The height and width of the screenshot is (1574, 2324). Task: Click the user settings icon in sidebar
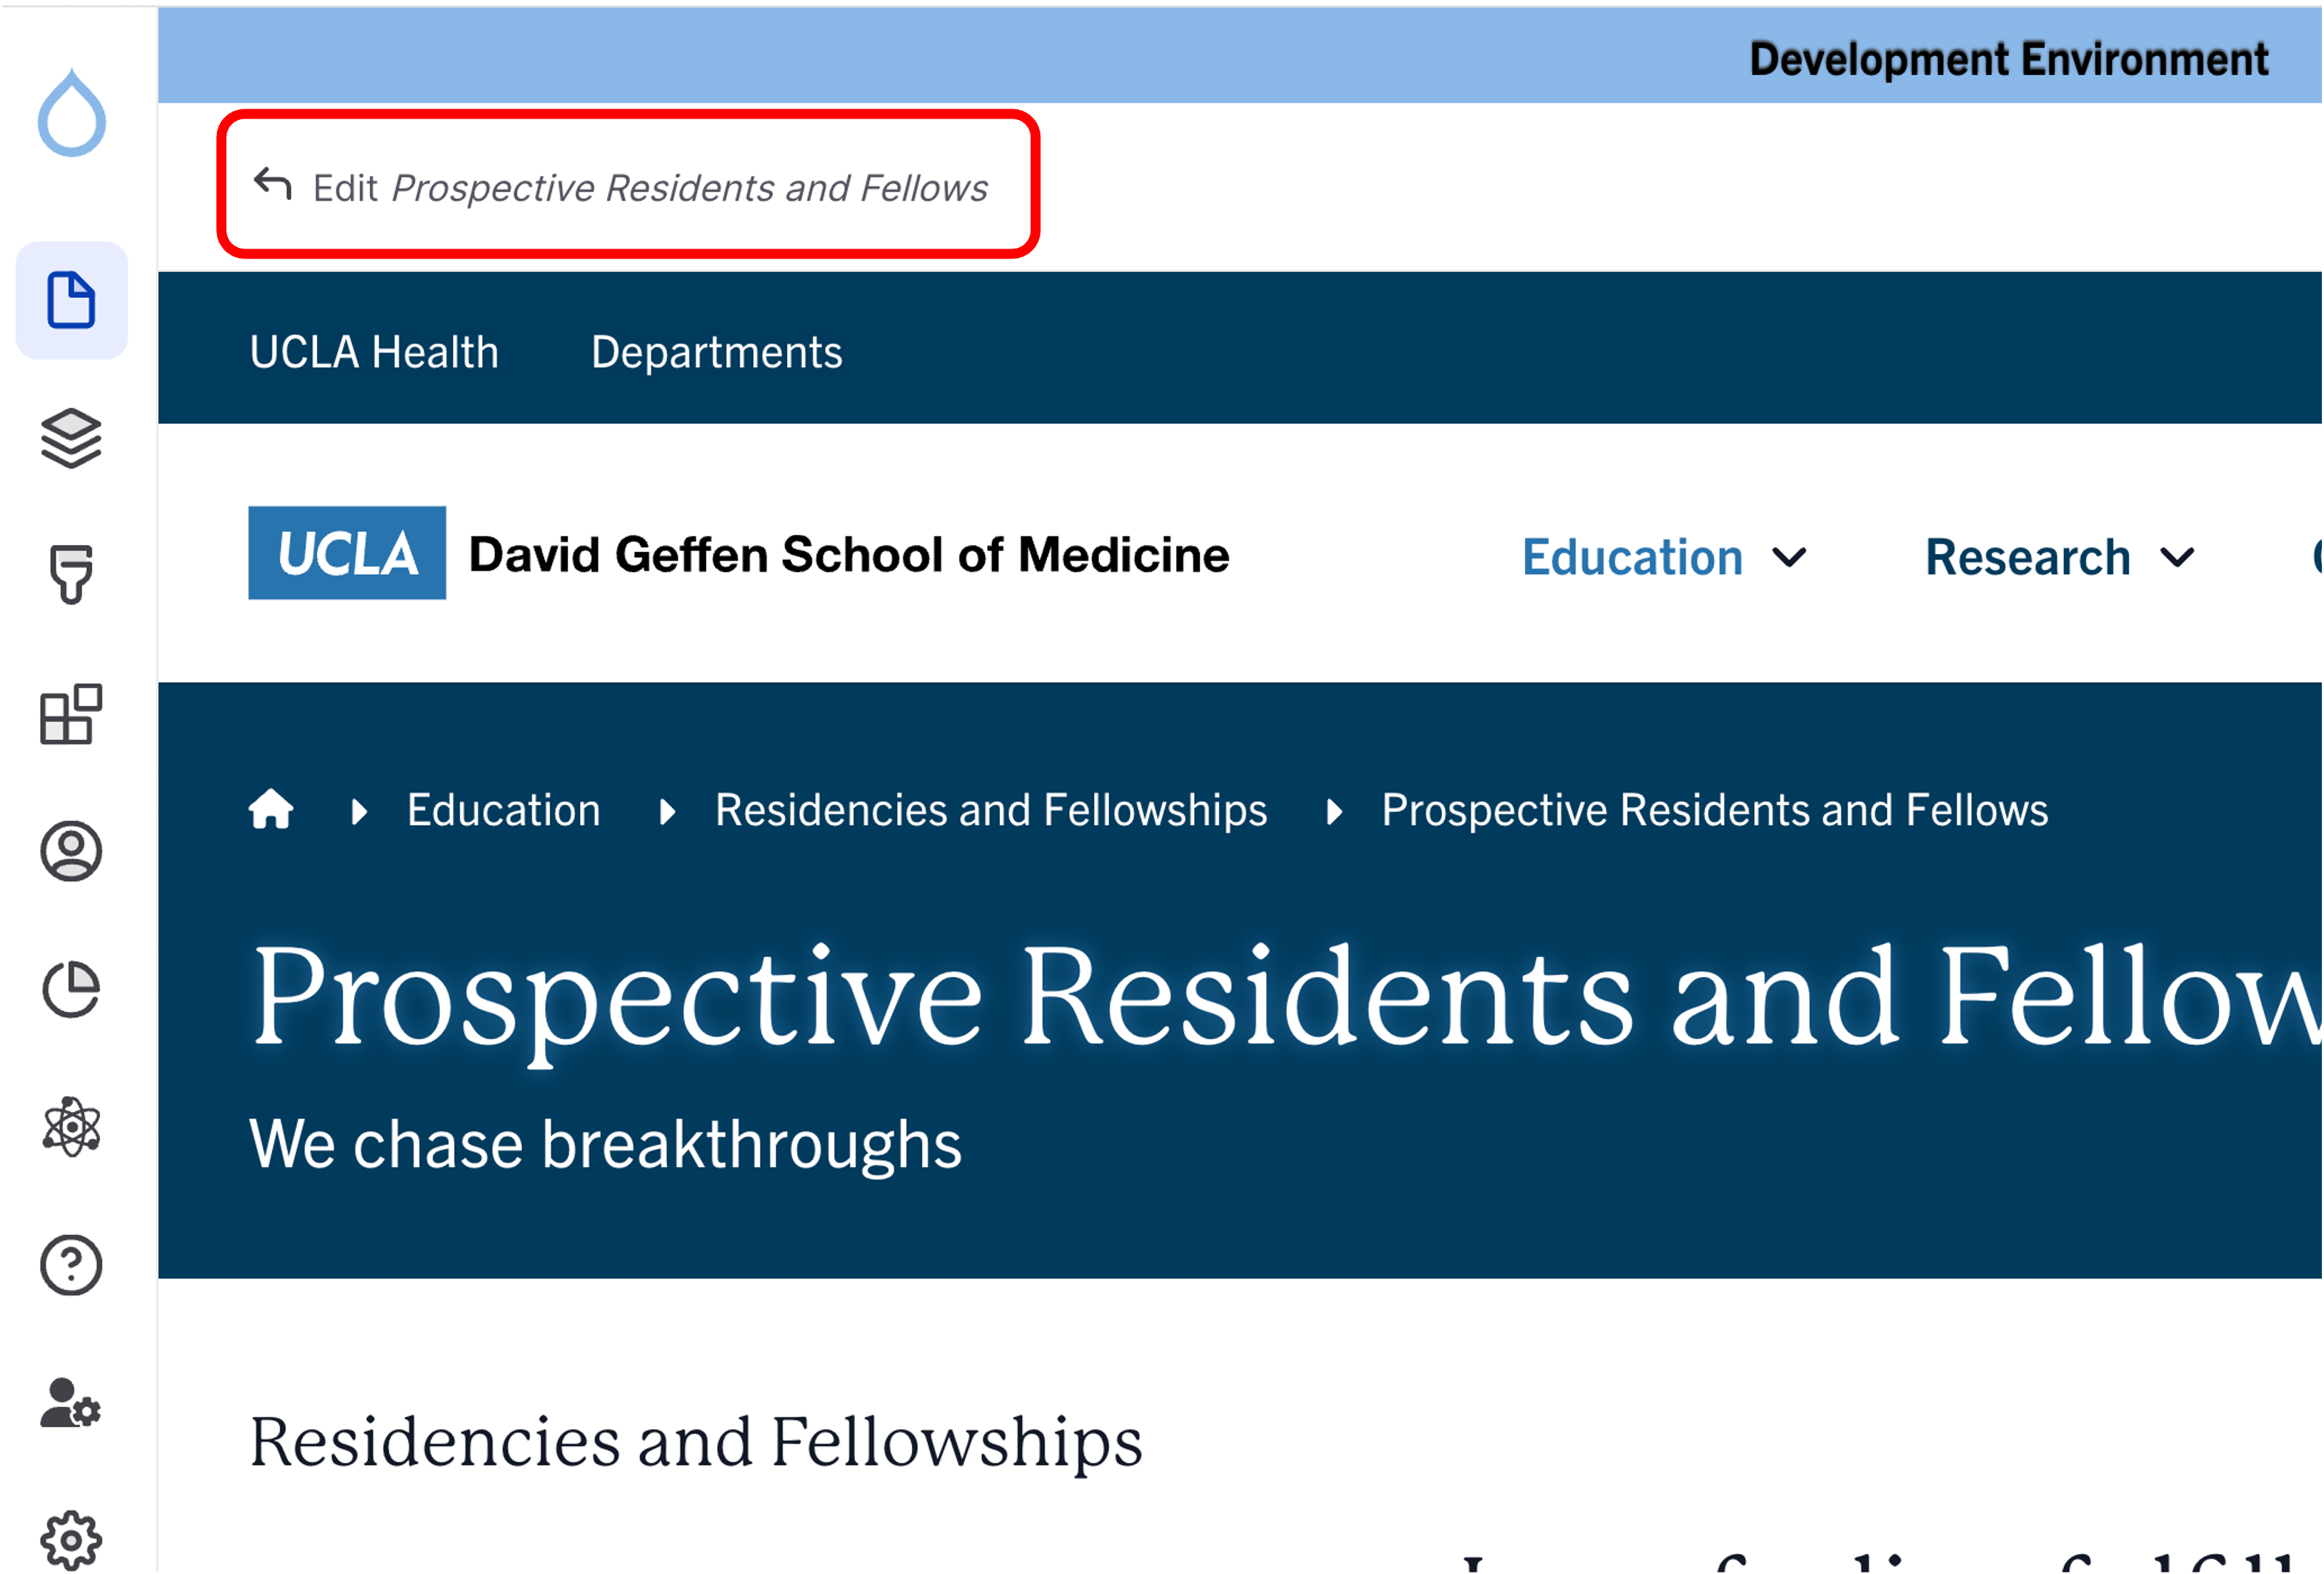pos(71,1403)
